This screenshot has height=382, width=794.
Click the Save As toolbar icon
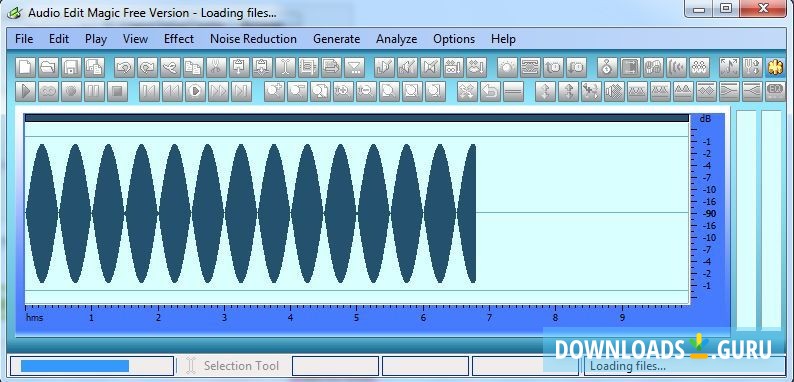tap(95, 67)
